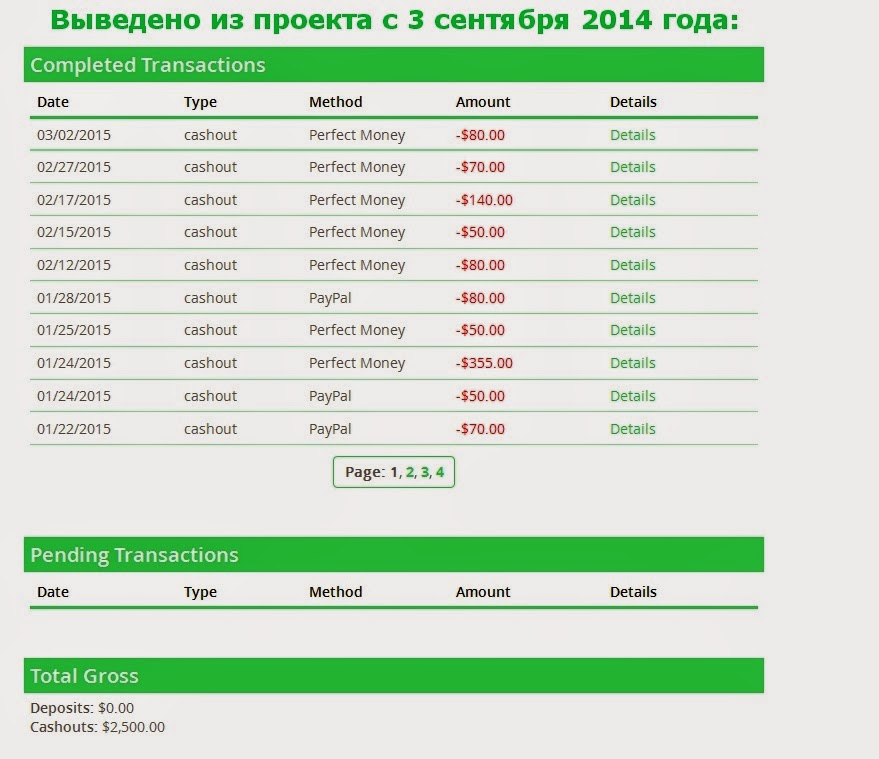Click the Date column header
879x759 pixels.
tap(52, 102)
